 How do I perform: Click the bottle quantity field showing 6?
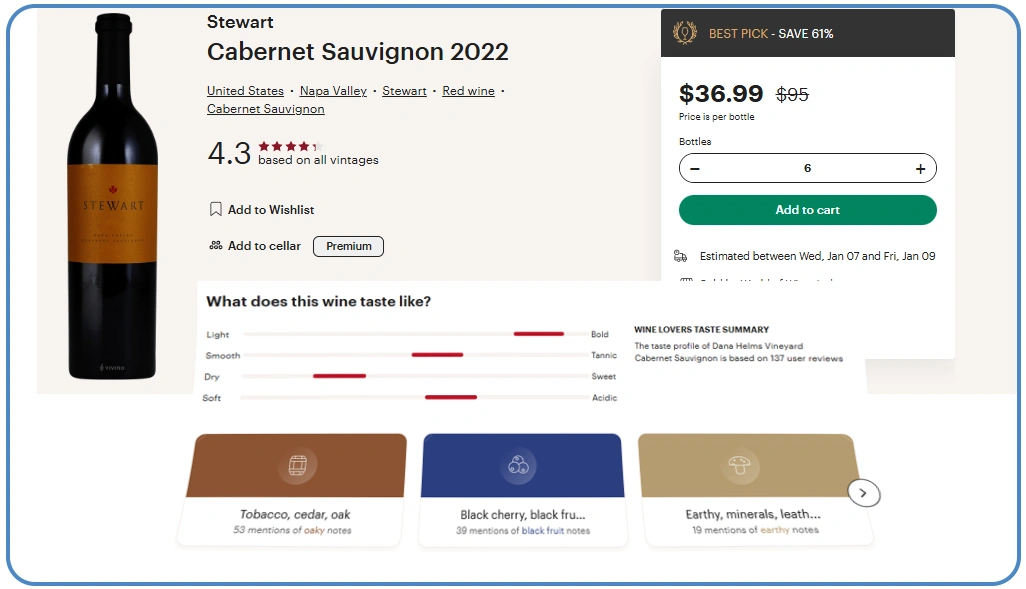pos(807,169)
